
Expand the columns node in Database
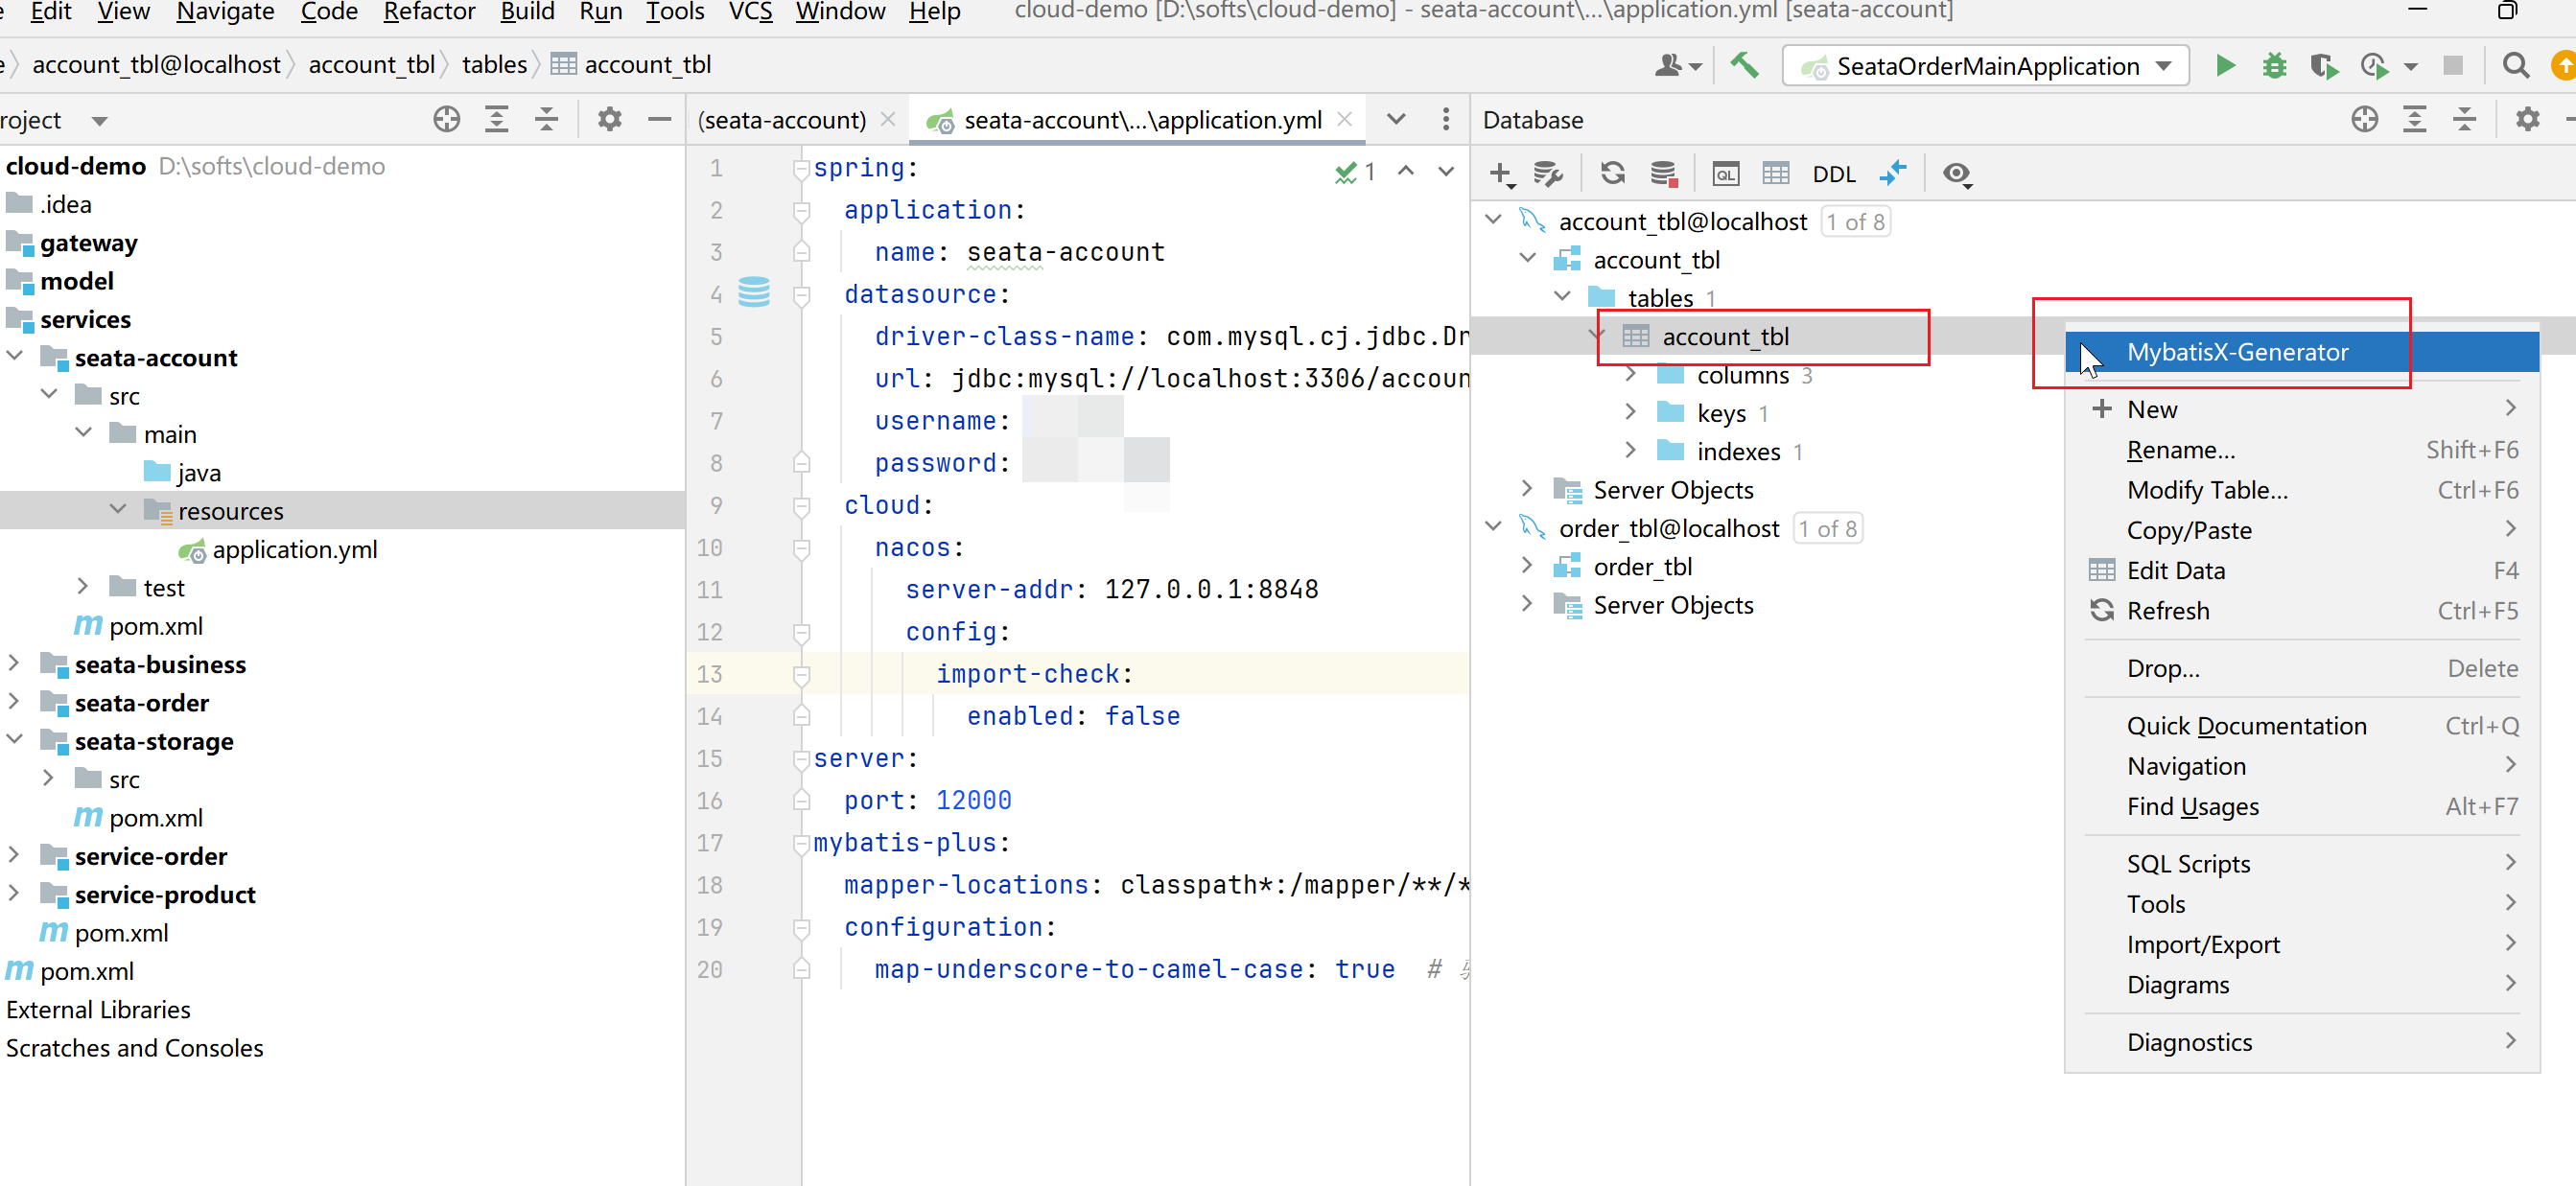coord(1631,374)
